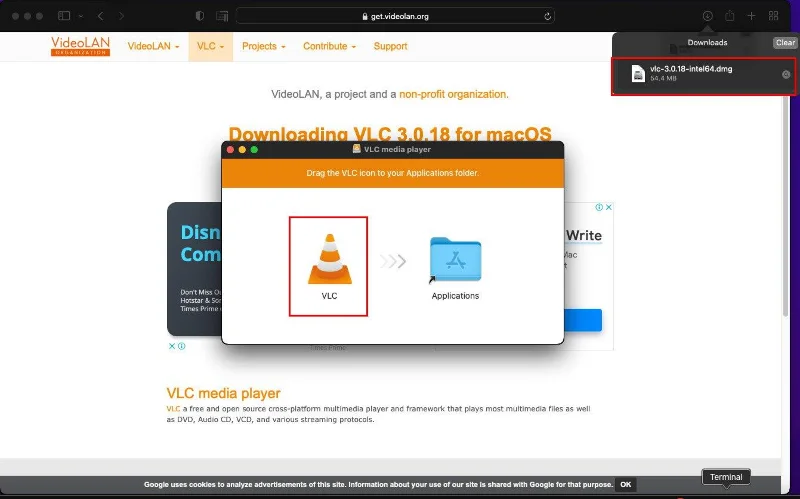The width and height of the screenshot is (800, 499).
Task: Reload the page from address bar
Action: click(547, 16)
